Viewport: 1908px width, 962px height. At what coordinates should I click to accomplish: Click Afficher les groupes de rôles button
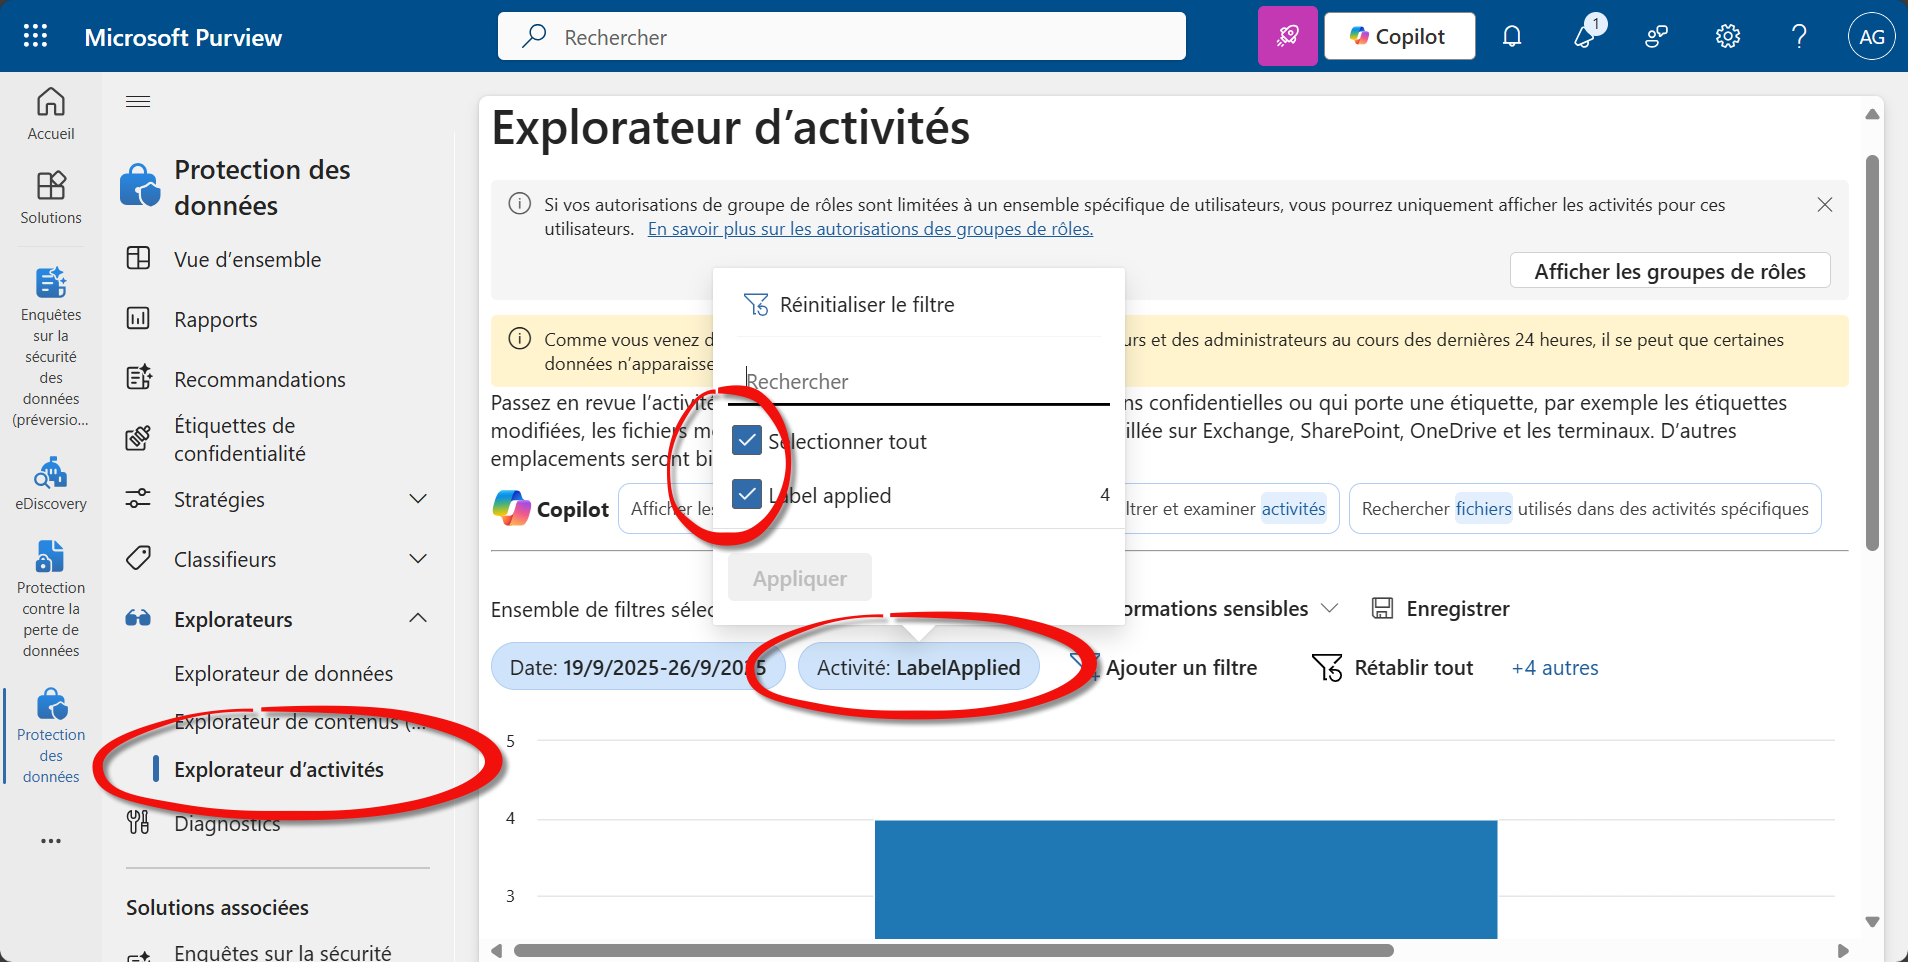(1669, 271)
